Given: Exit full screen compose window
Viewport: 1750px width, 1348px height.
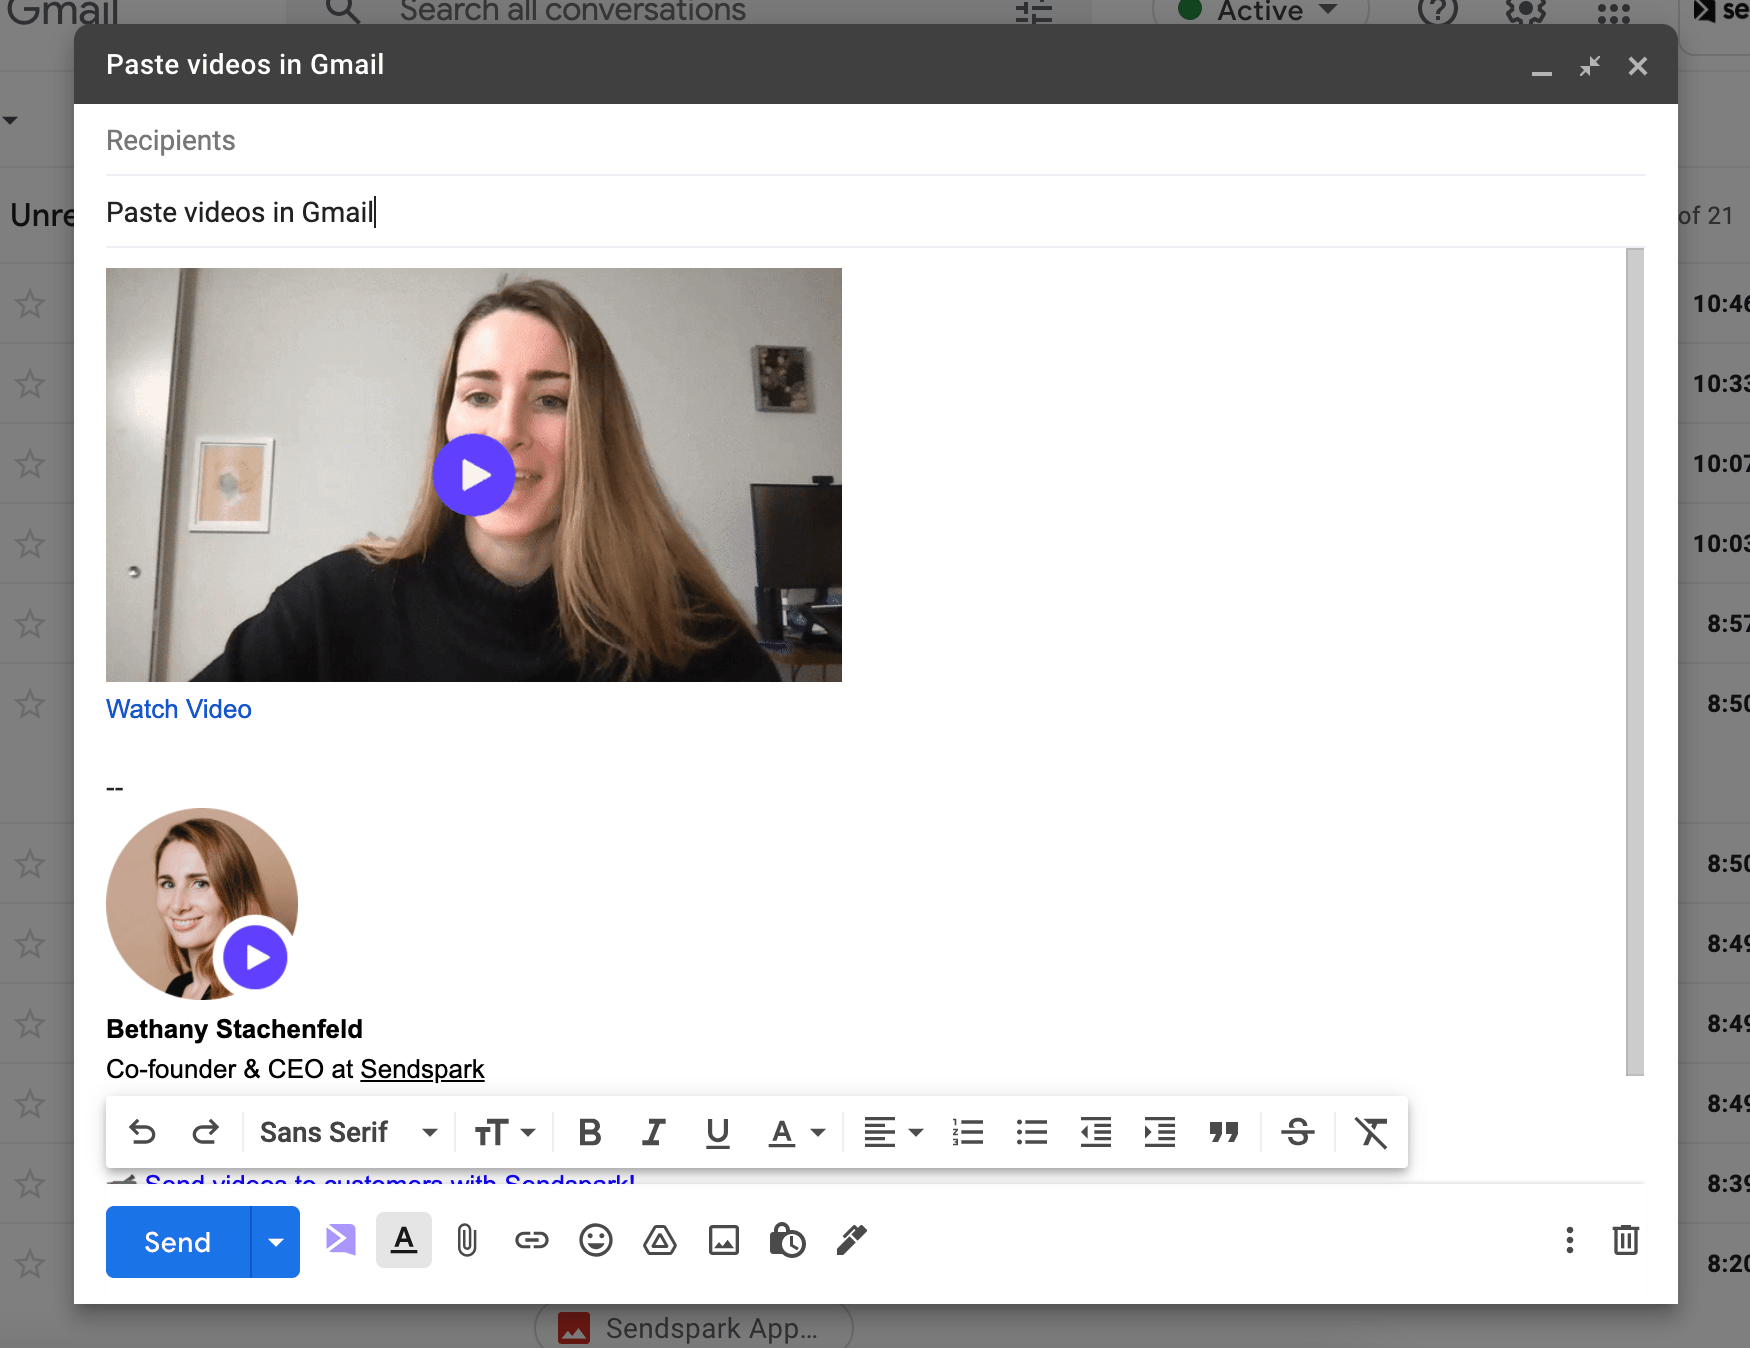Looking at the screenshot, I should [x=1590, y=66].
